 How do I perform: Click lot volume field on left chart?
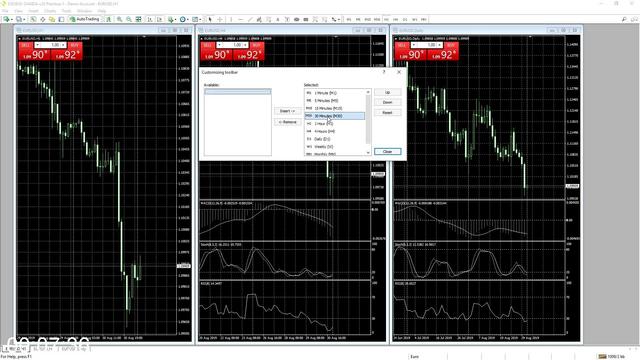[50, 45]
